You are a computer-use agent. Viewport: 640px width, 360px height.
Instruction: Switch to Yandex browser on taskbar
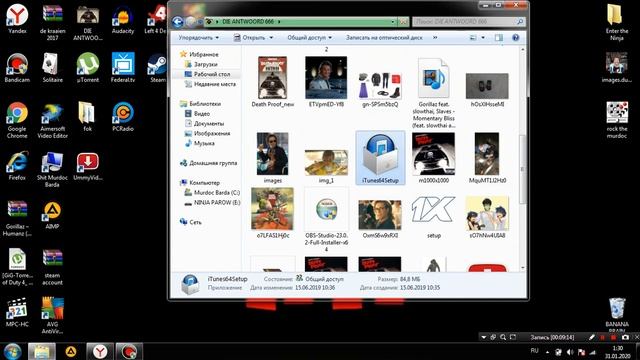(100, 351)
